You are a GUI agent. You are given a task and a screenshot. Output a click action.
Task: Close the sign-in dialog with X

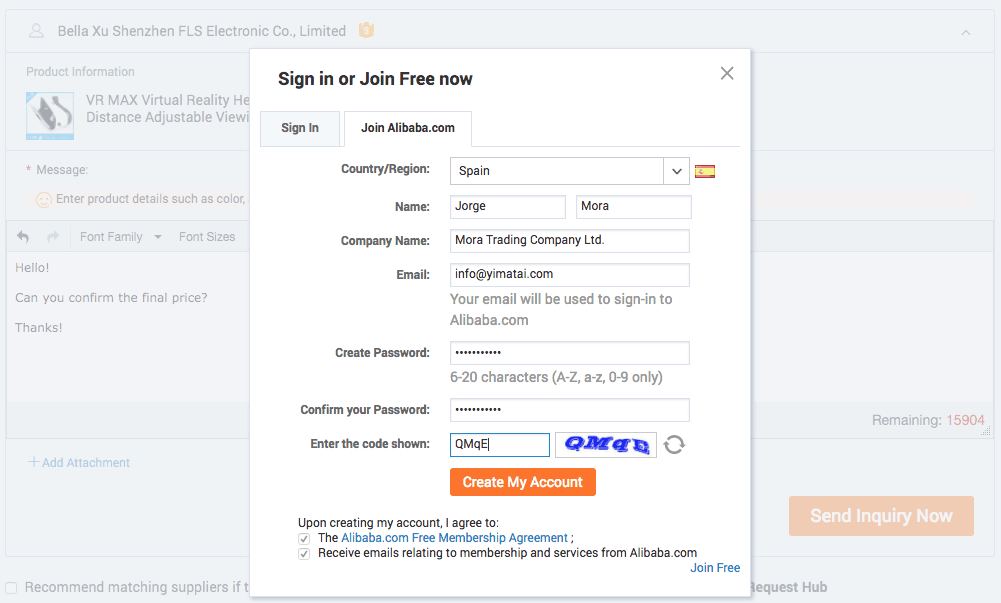click(x=727, y=73)
